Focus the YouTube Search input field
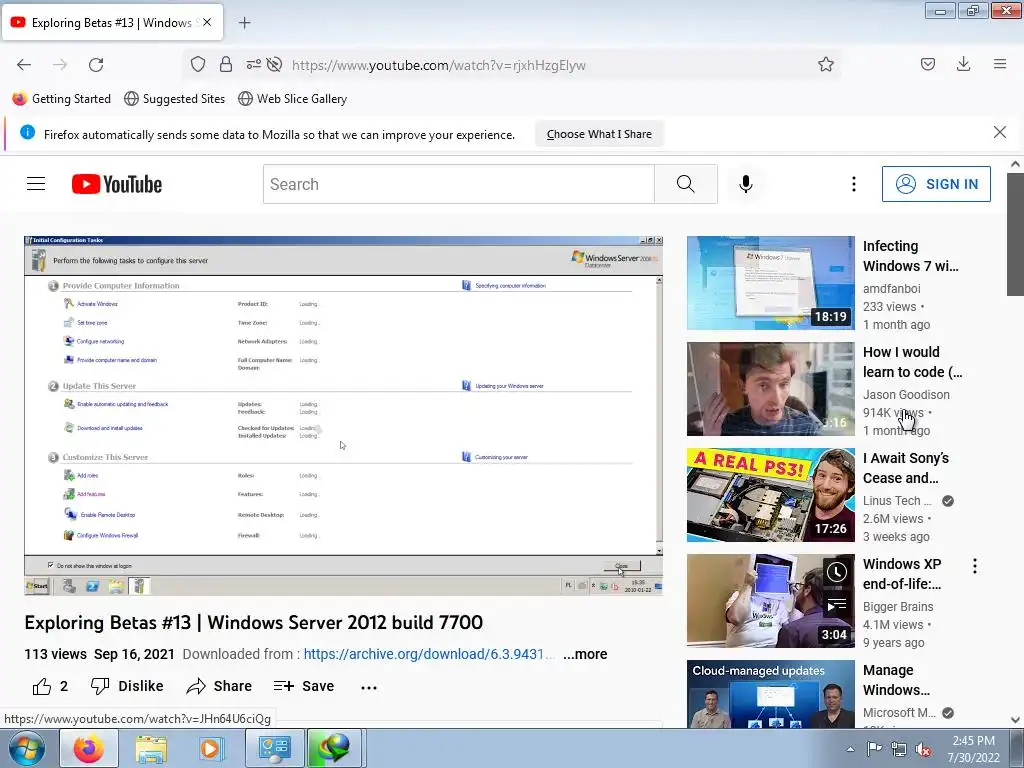The image size is (1024, 768). tap(458, 184)
